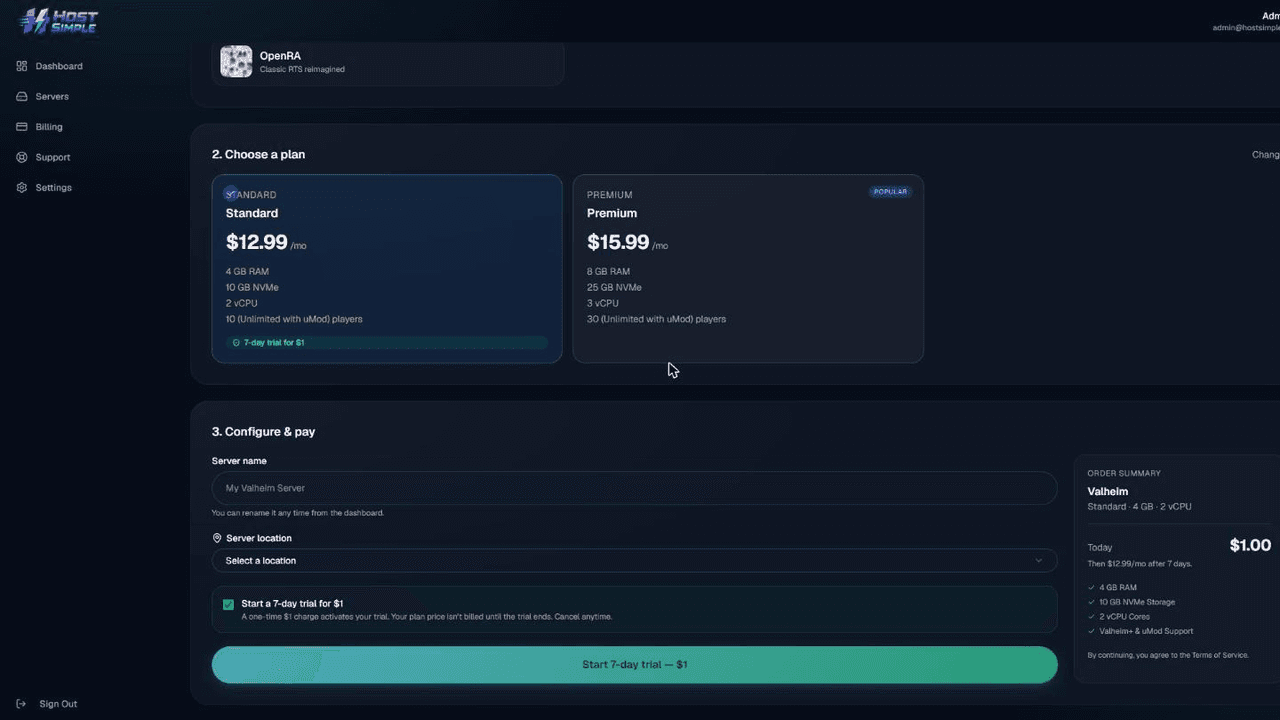Screen dimensions: 1280x720
Task: Click the location pin icon
Action: [x=217, y=538]
